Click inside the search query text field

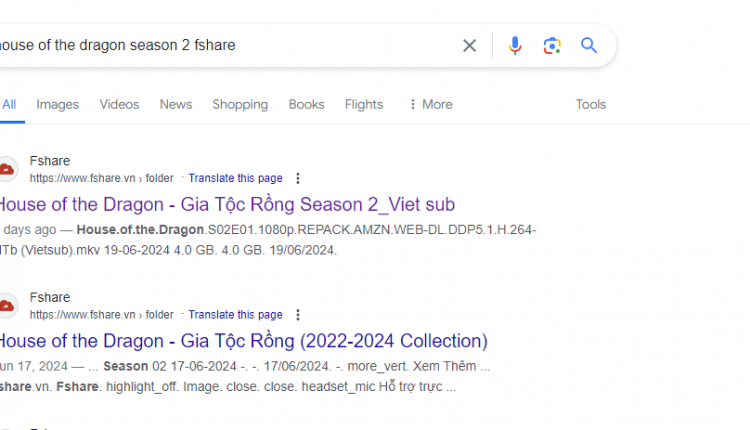click(225, 45)
